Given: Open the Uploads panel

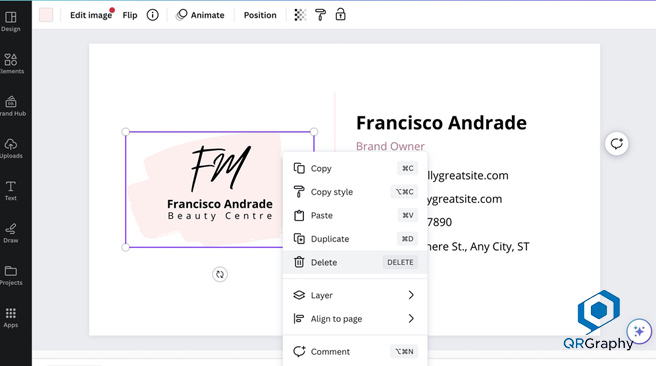Looking at the screenshot, I should tap(11, 148).
